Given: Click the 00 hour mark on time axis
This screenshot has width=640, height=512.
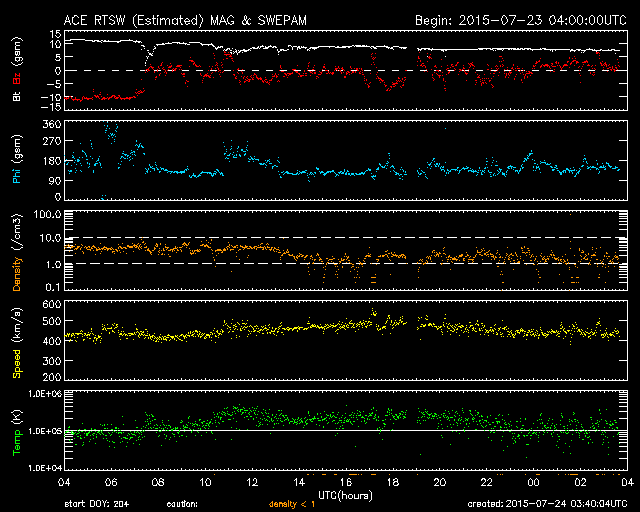Looking at the screenshot, I should coord(532,483).
